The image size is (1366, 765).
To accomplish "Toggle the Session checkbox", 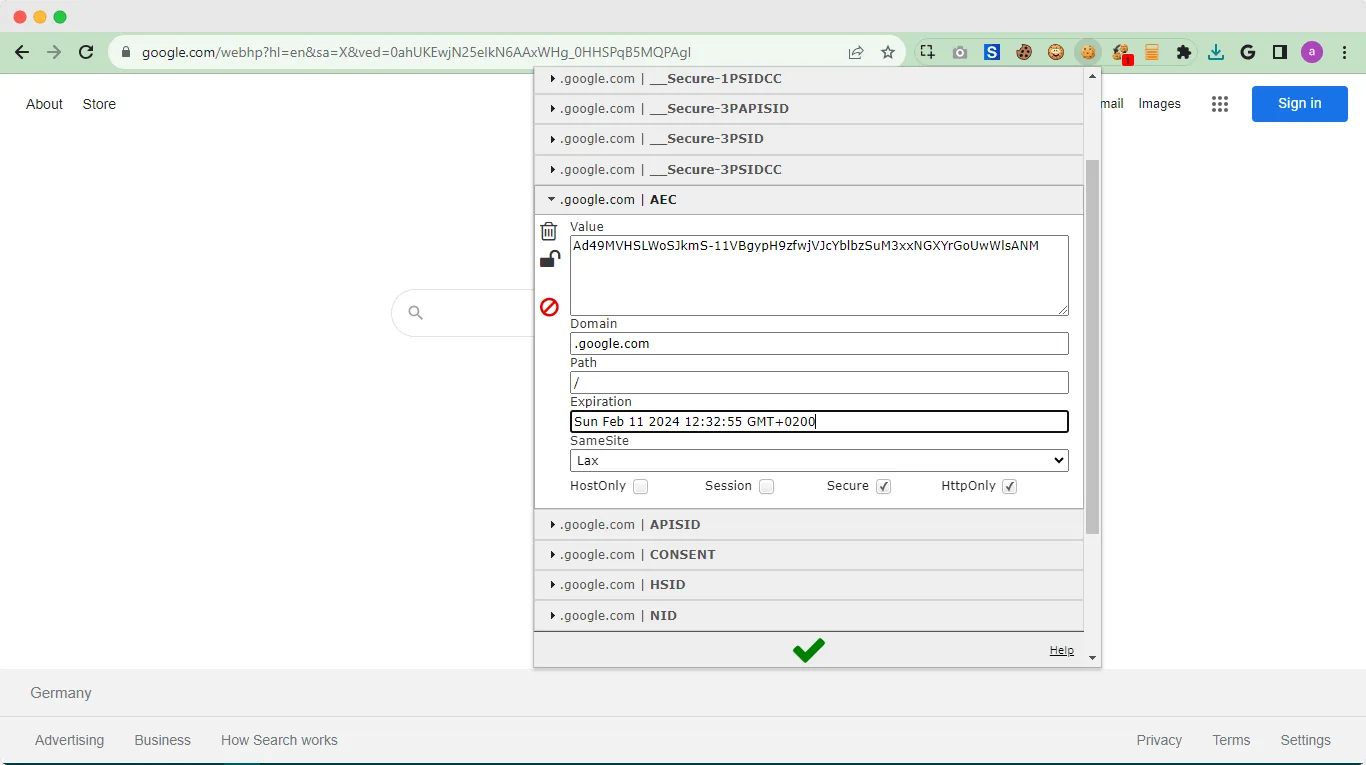I will [x=766, y=487].
